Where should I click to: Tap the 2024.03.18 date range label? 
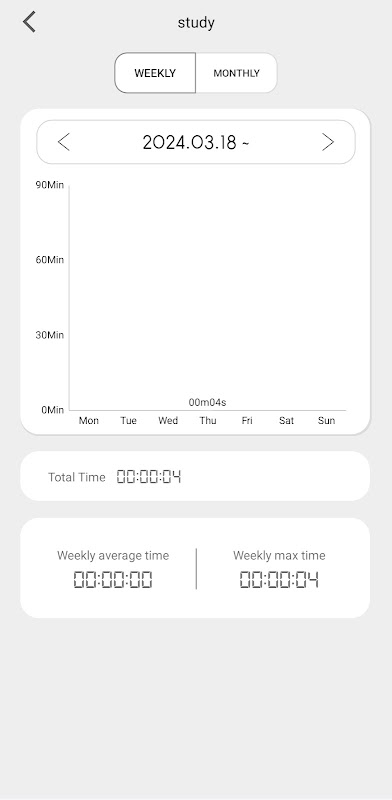[196, 142]
